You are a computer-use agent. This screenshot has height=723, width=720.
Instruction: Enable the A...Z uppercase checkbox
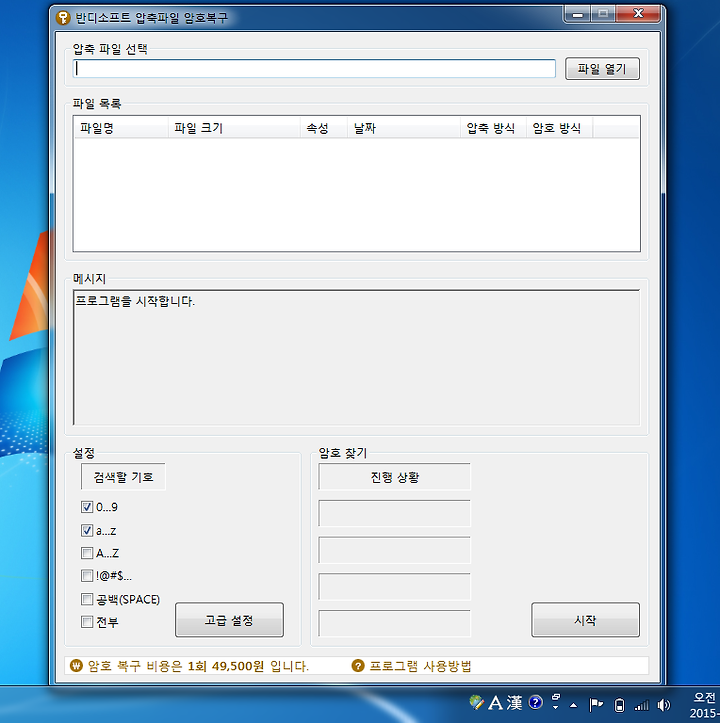pos(87,552)
